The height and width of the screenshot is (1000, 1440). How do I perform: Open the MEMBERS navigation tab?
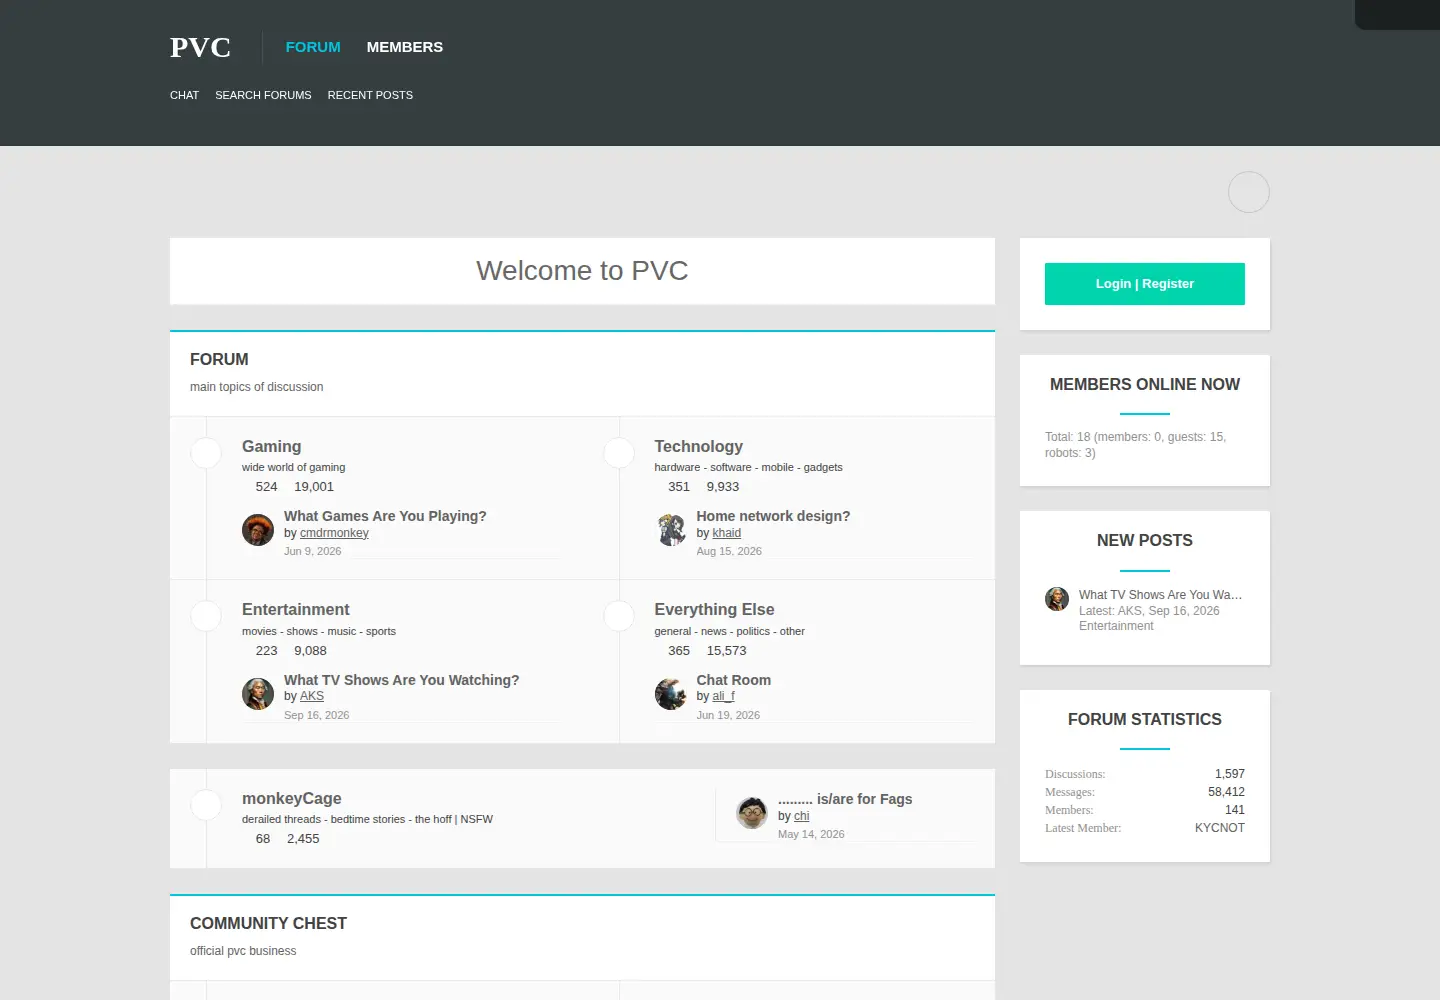(x=405, y=47)
